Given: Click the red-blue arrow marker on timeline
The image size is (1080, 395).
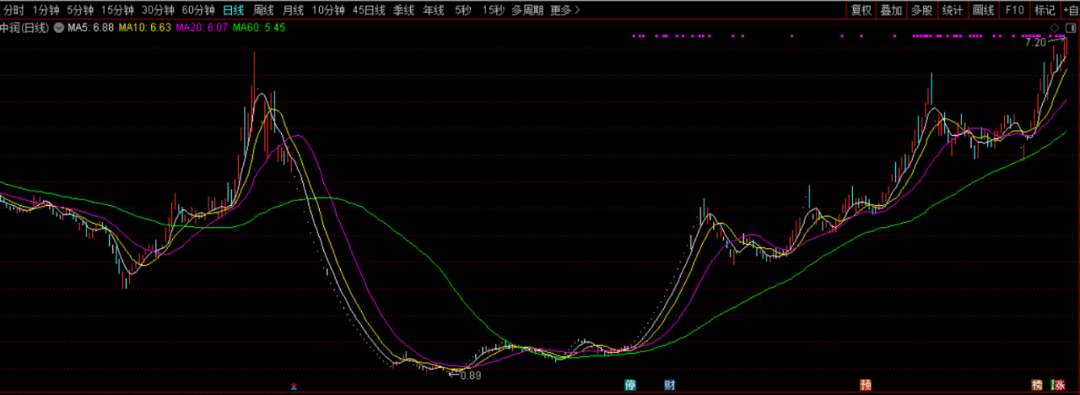Looking at the screenshot, I should click(294, 385).
